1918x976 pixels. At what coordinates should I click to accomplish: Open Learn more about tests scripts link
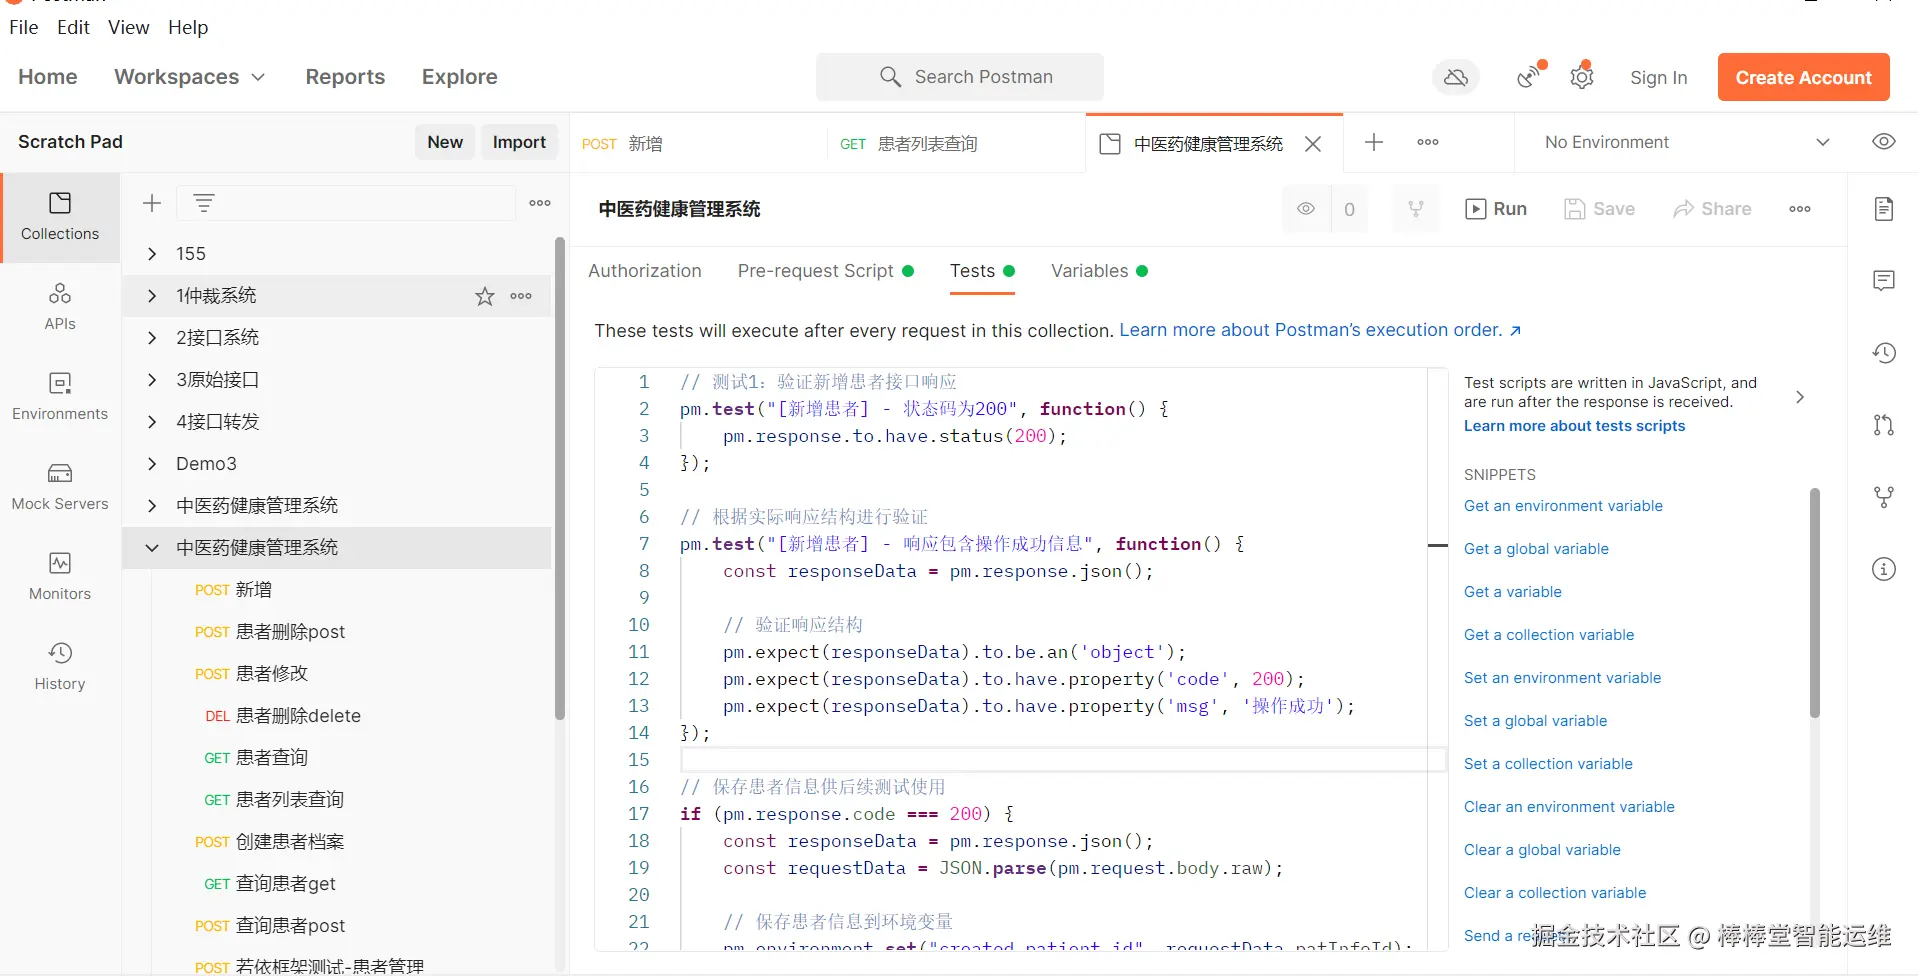pyautogui.click(x=1574, y=426)
